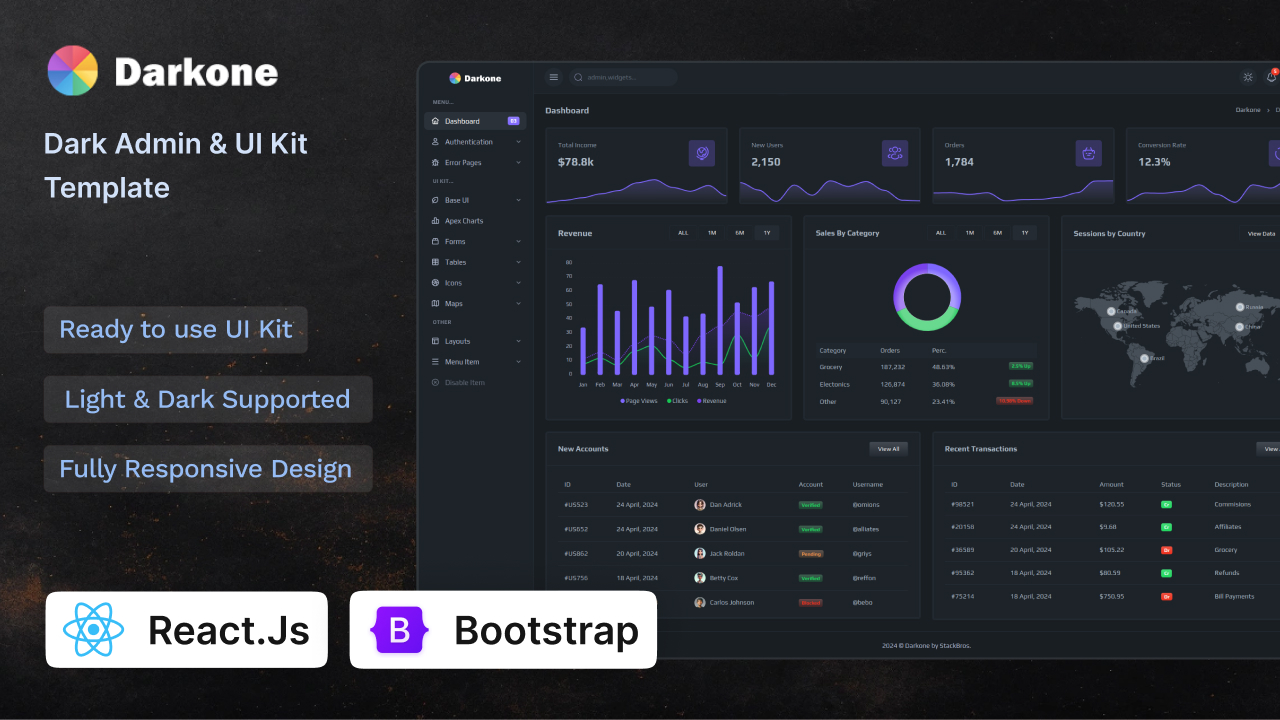Expand the Maps submenu chevron
The width and height of the screenshot is (1280, 720).
click(x=518, y=303)
